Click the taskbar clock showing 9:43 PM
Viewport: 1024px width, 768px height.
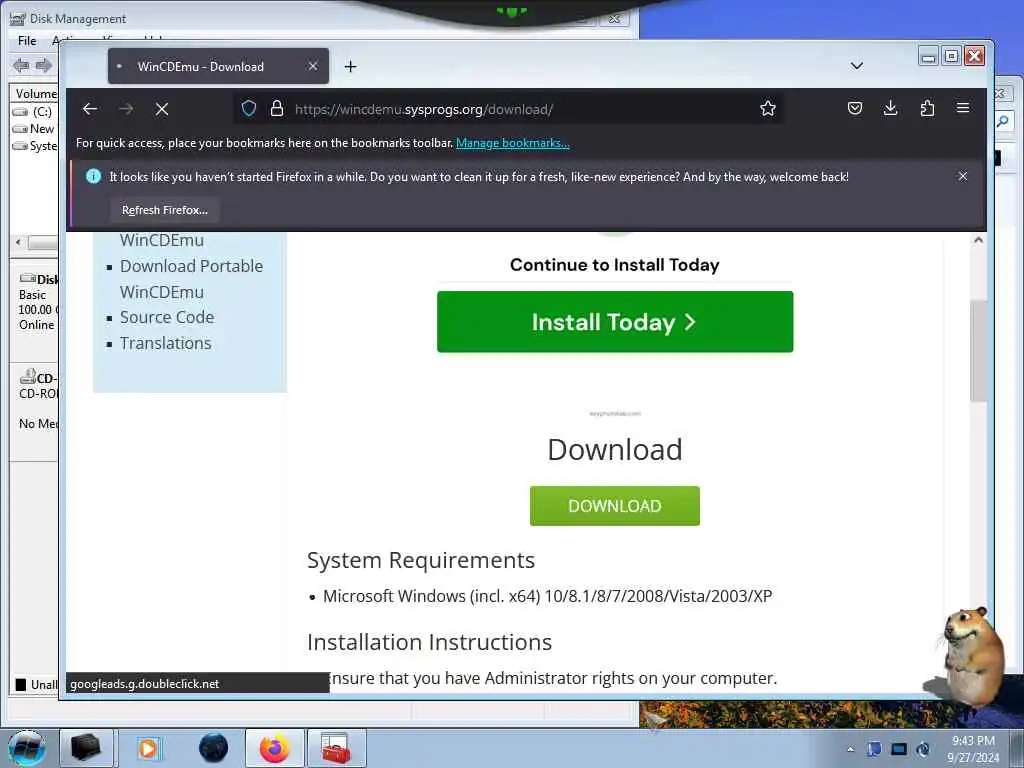pyautogui.click(x=973, y=749)
